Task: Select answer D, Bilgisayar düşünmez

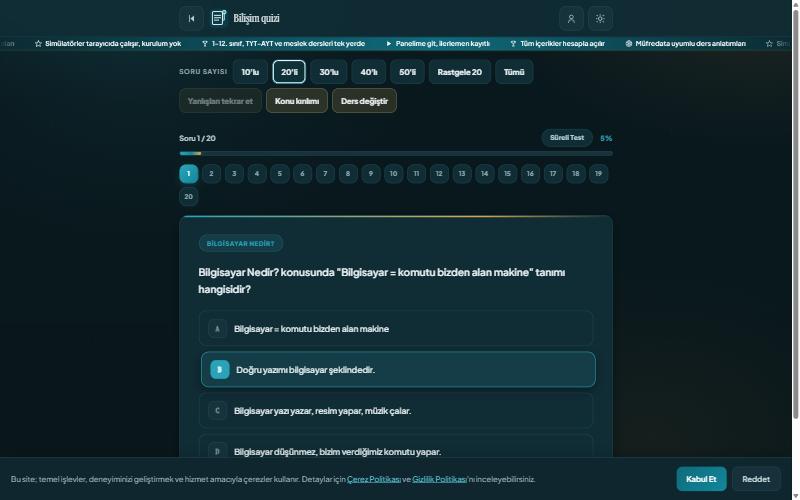Action: 396,446
